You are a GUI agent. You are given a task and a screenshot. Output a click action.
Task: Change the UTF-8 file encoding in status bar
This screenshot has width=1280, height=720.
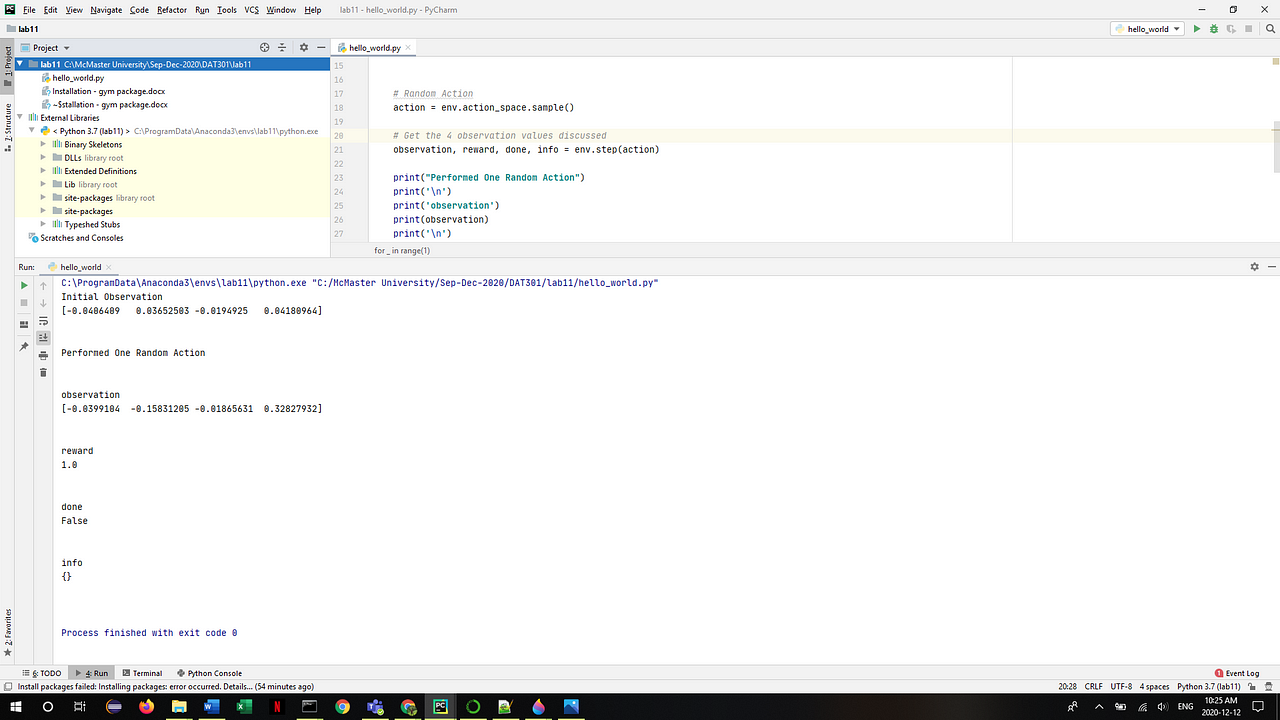click(1122, 686)
